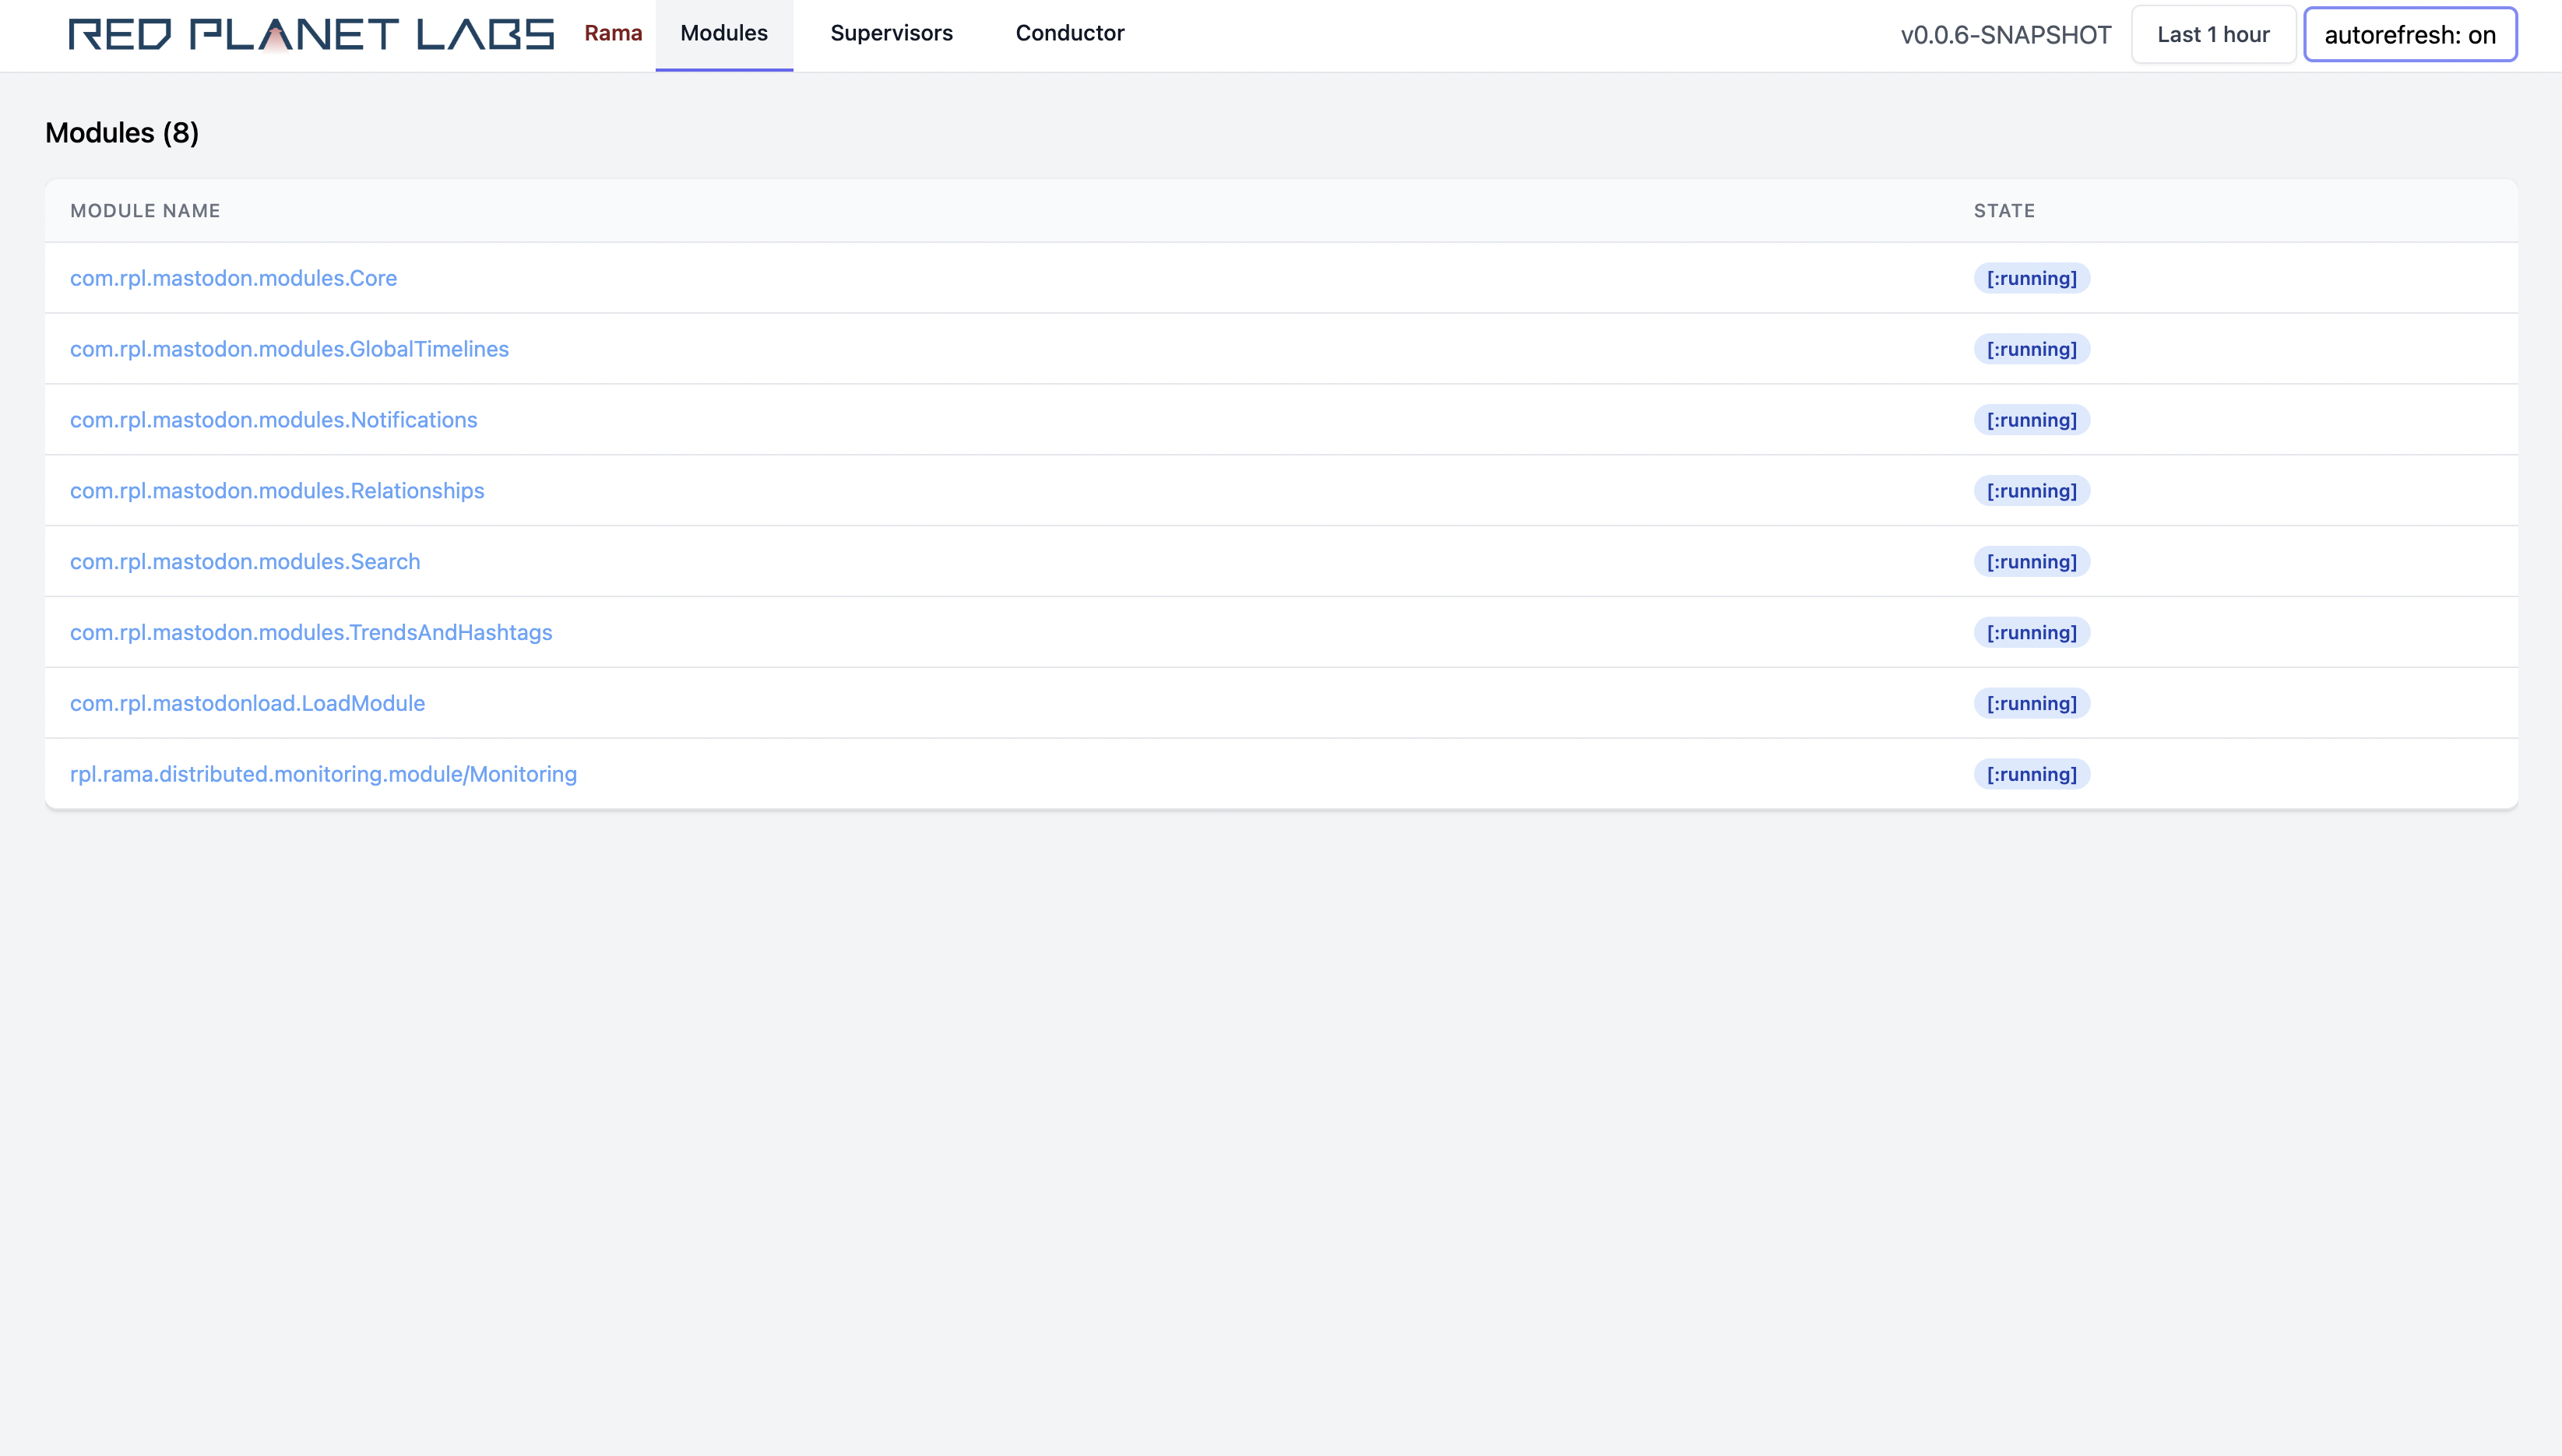Click the running badge for Core module
2562x1456 pixels.
(x=2031, y=278)
